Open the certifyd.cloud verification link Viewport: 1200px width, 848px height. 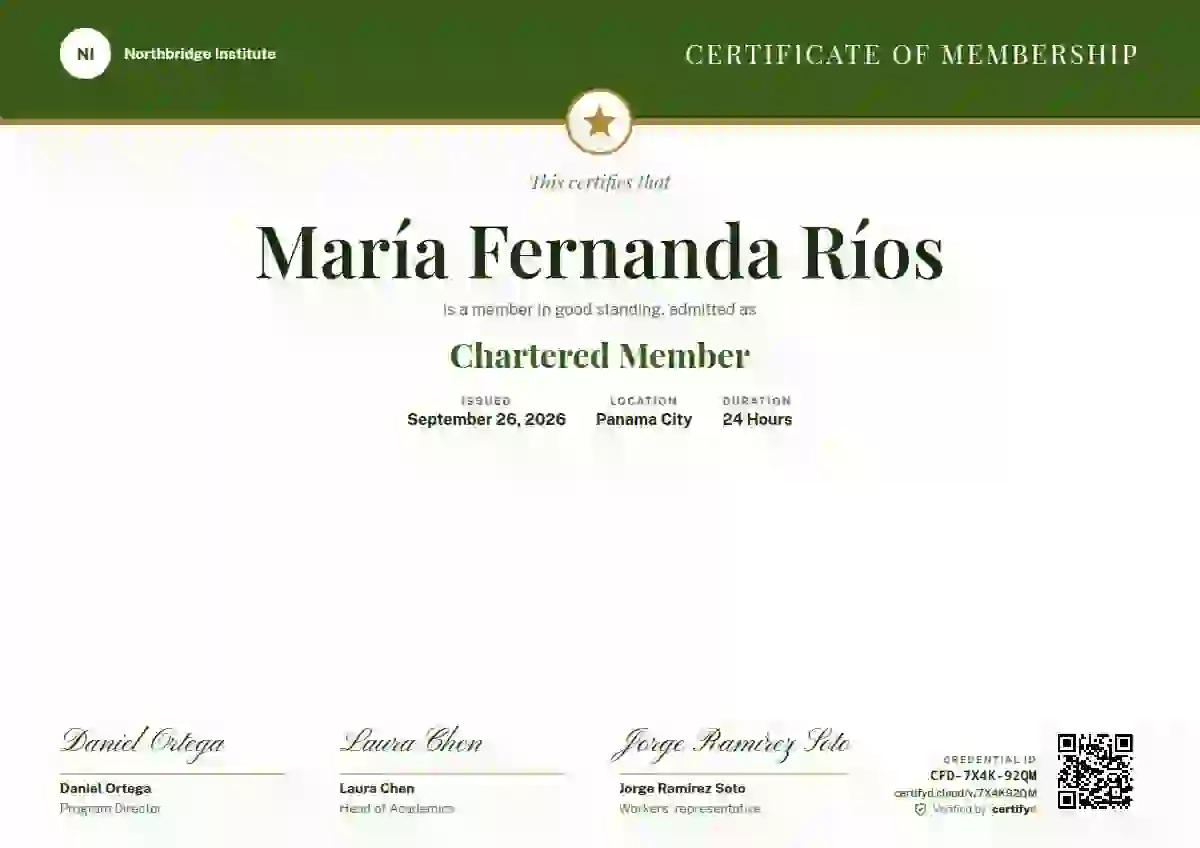tap(965, 793)
